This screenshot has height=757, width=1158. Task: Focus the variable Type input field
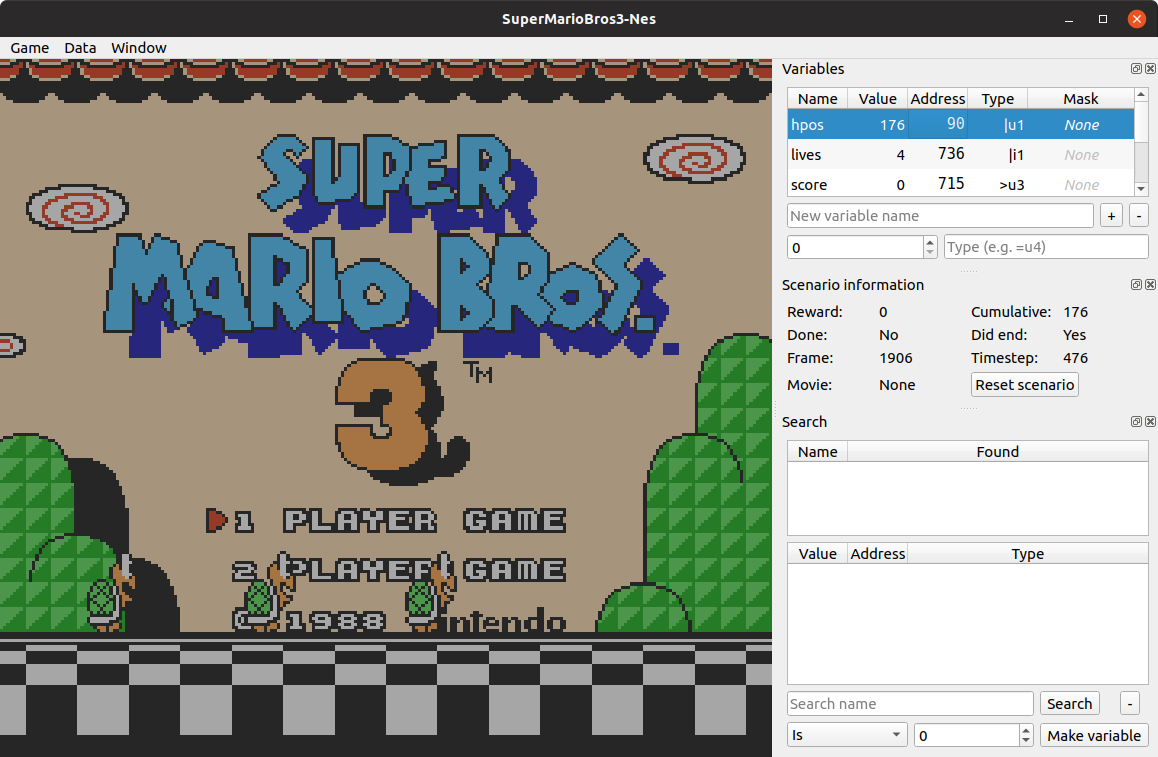(1046, 247)
